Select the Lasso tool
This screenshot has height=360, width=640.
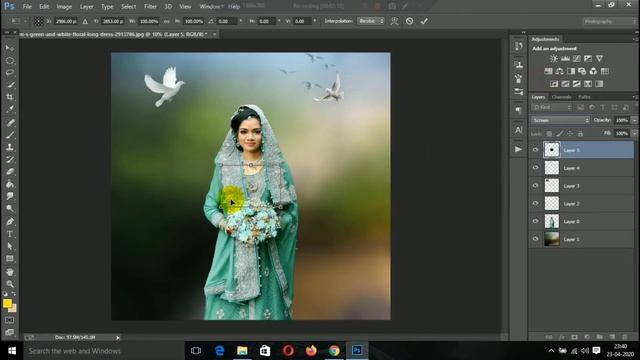click(9, 73)
